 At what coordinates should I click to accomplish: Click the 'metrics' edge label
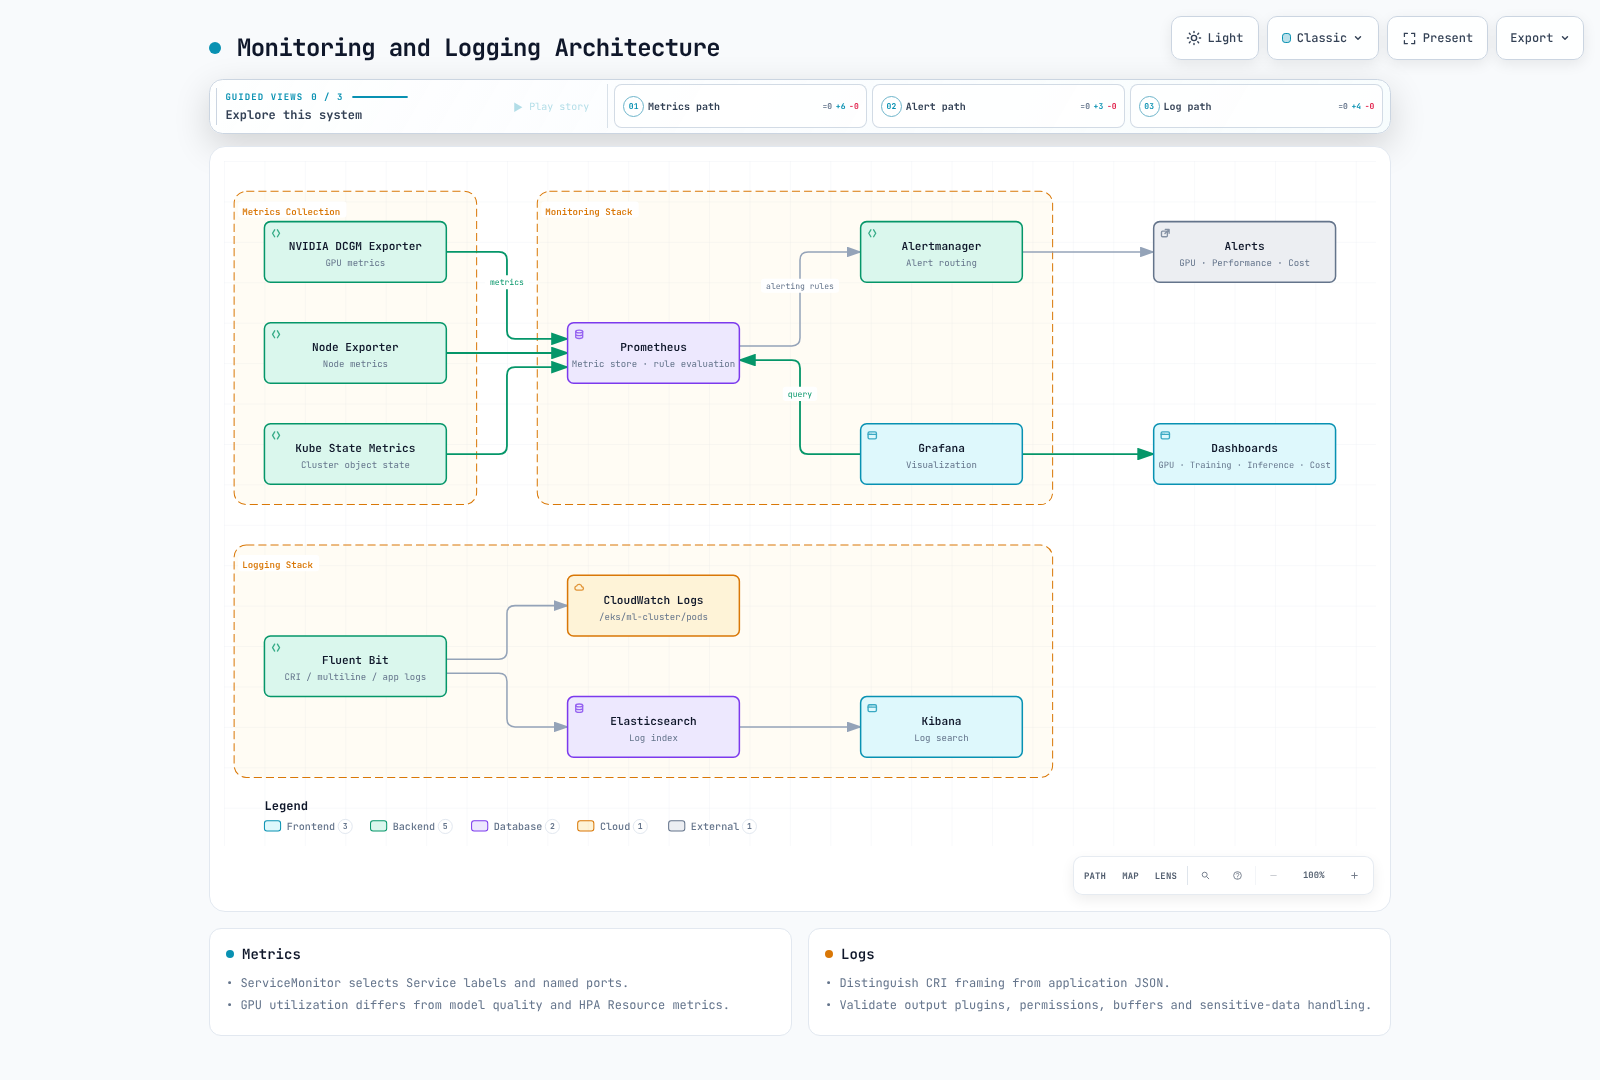507,282
